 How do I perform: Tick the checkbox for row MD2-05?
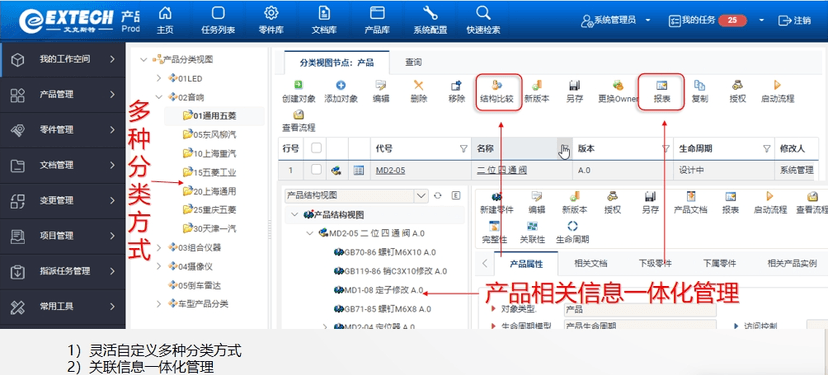316,170
